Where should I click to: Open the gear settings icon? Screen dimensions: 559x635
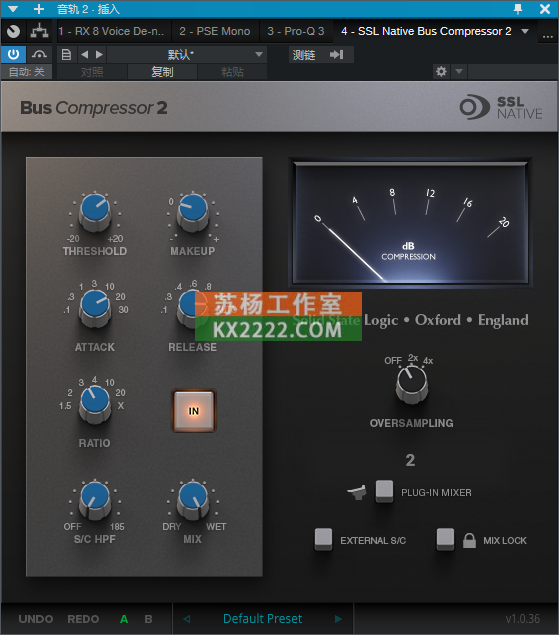pyautogui.click(x=441, y=72)
